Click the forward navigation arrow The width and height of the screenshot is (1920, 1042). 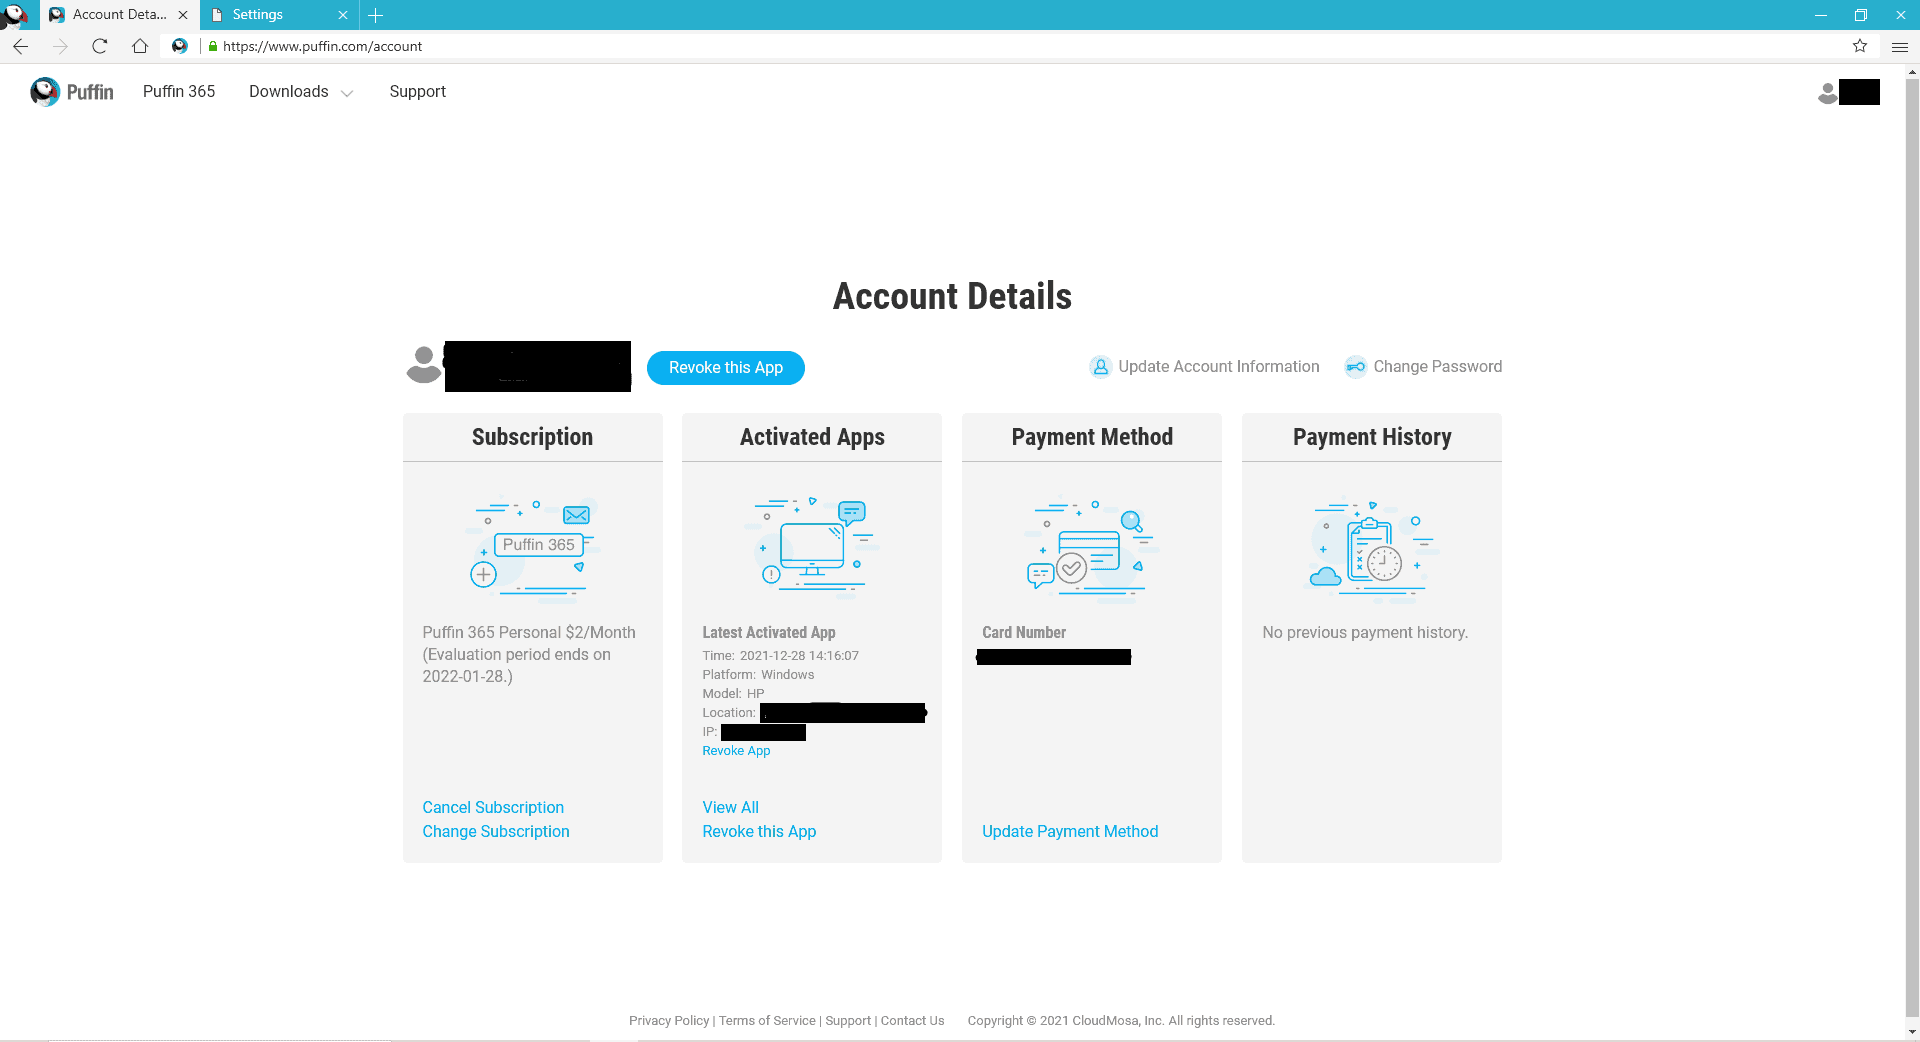click(60, 46)
